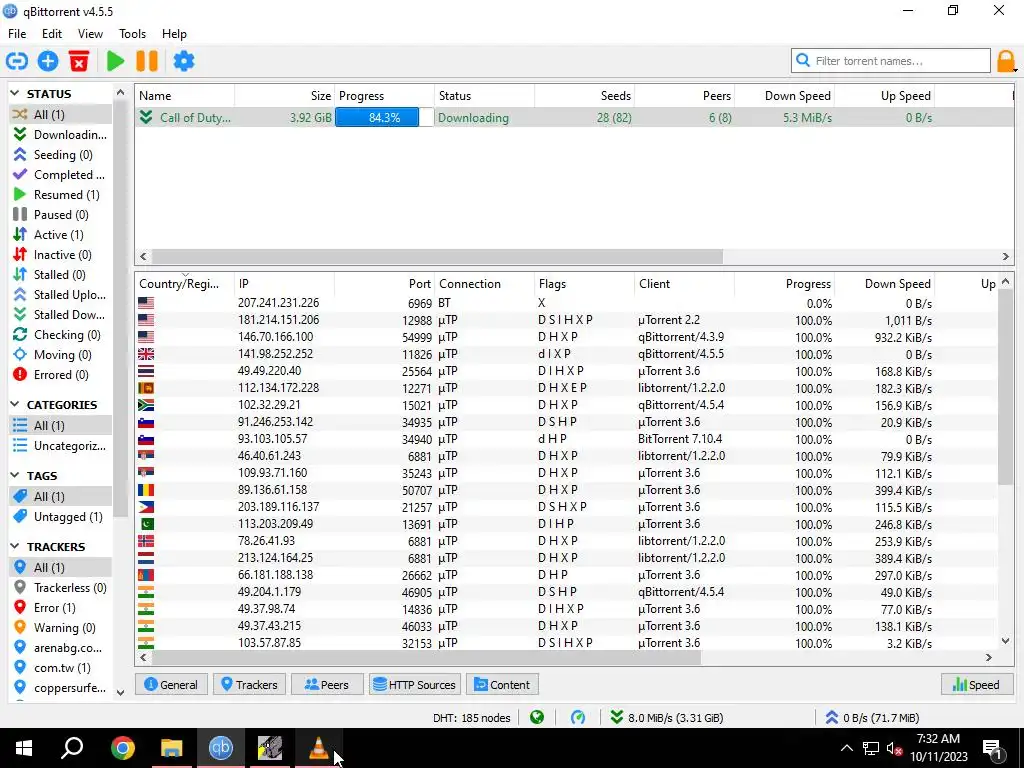
Task: Click the global download speed status
Action: point(667,718)
